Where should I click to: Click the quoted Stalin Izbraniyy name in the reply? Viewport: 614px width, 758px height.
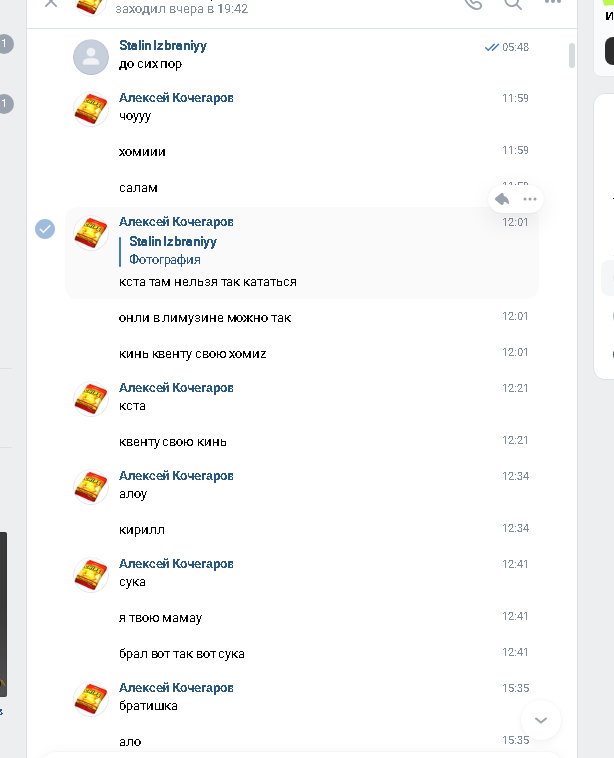(x=173, y=241)
